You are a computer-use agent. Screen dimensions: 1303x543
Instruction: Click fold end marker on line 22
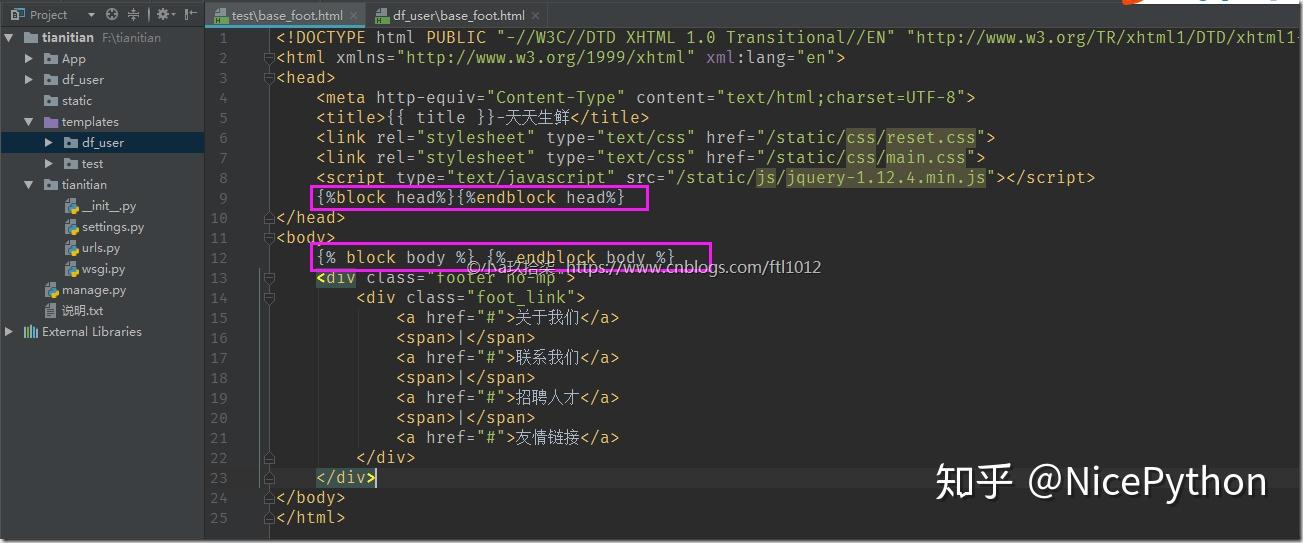coord(268,458)
